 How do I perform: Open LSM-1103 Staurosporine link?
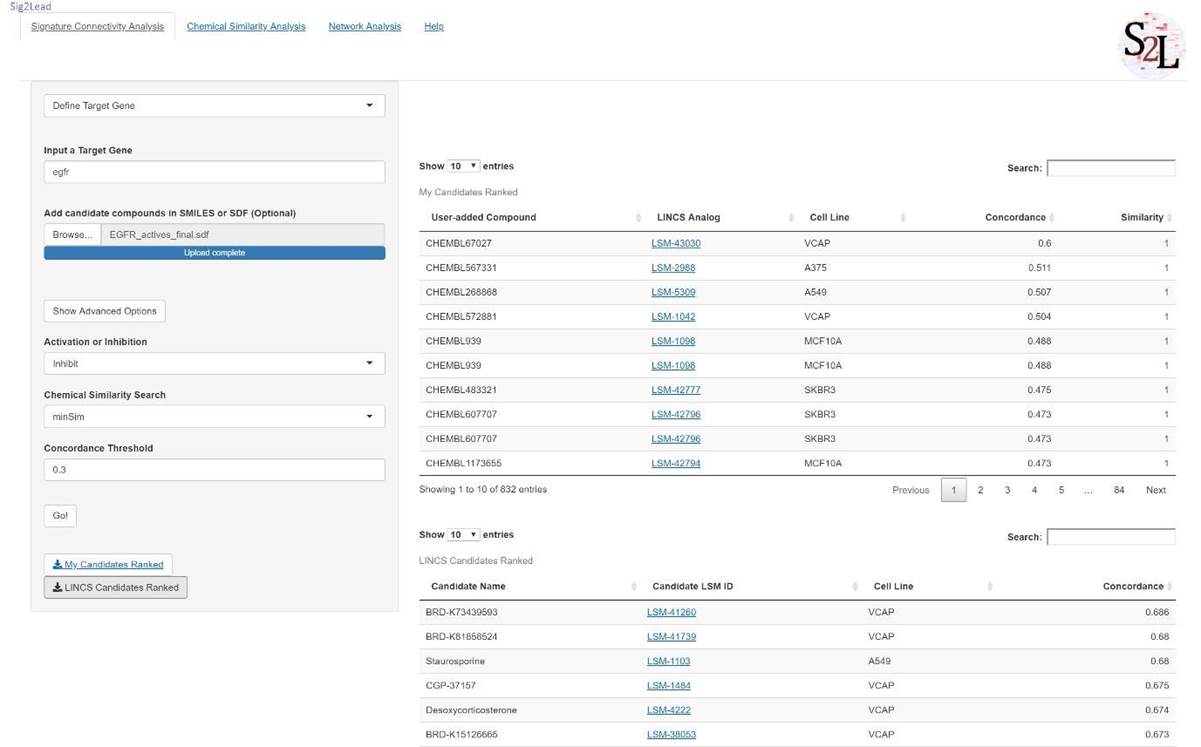tap(669, 661)
